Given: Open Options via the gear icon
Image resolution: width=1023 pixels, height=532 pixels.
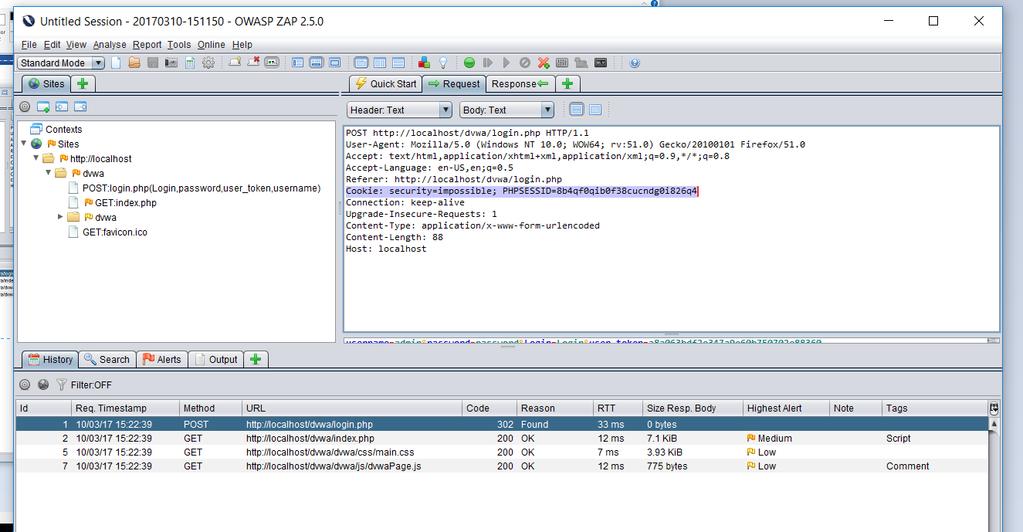Looking at the screenshot, I should 208,63.
